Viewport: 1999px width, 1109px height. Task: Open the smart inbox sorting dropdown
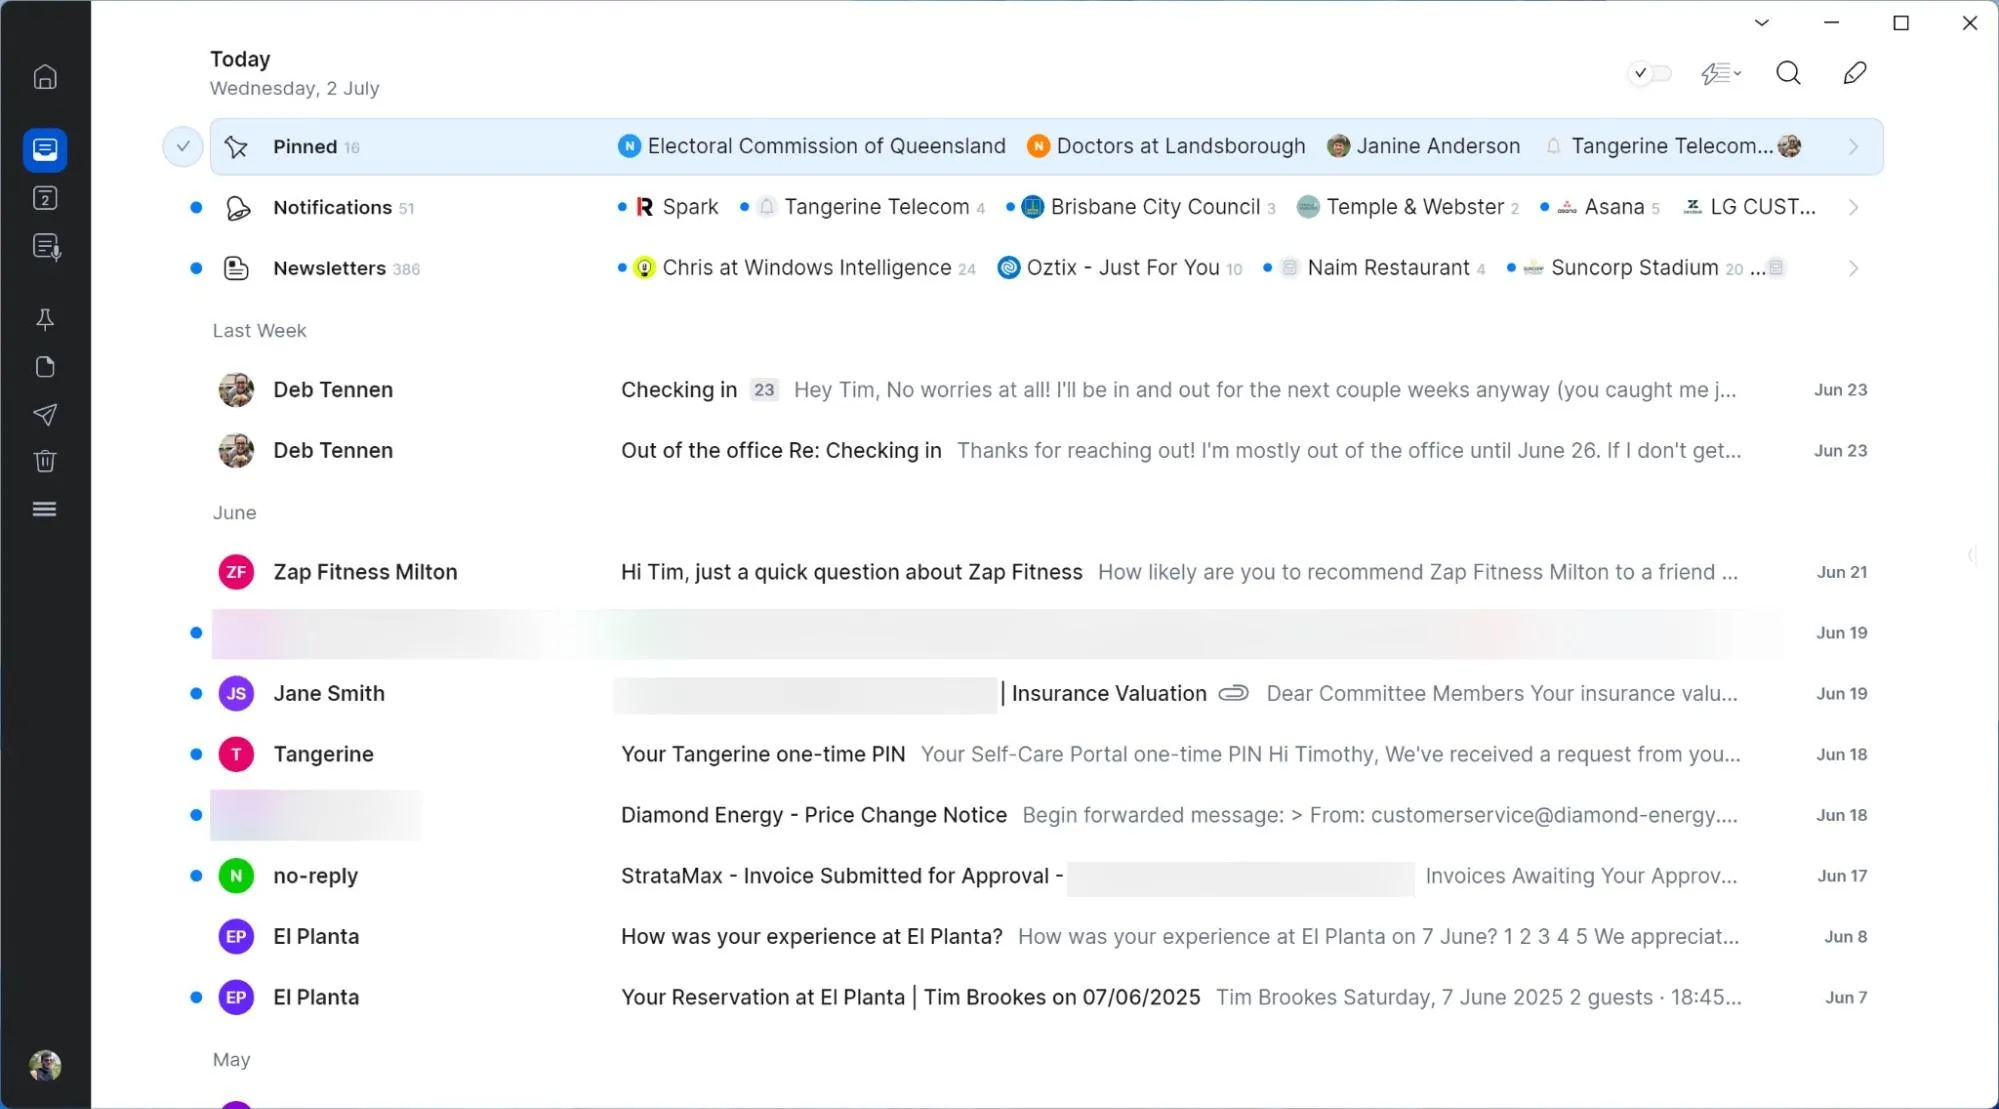[1721, 73]
